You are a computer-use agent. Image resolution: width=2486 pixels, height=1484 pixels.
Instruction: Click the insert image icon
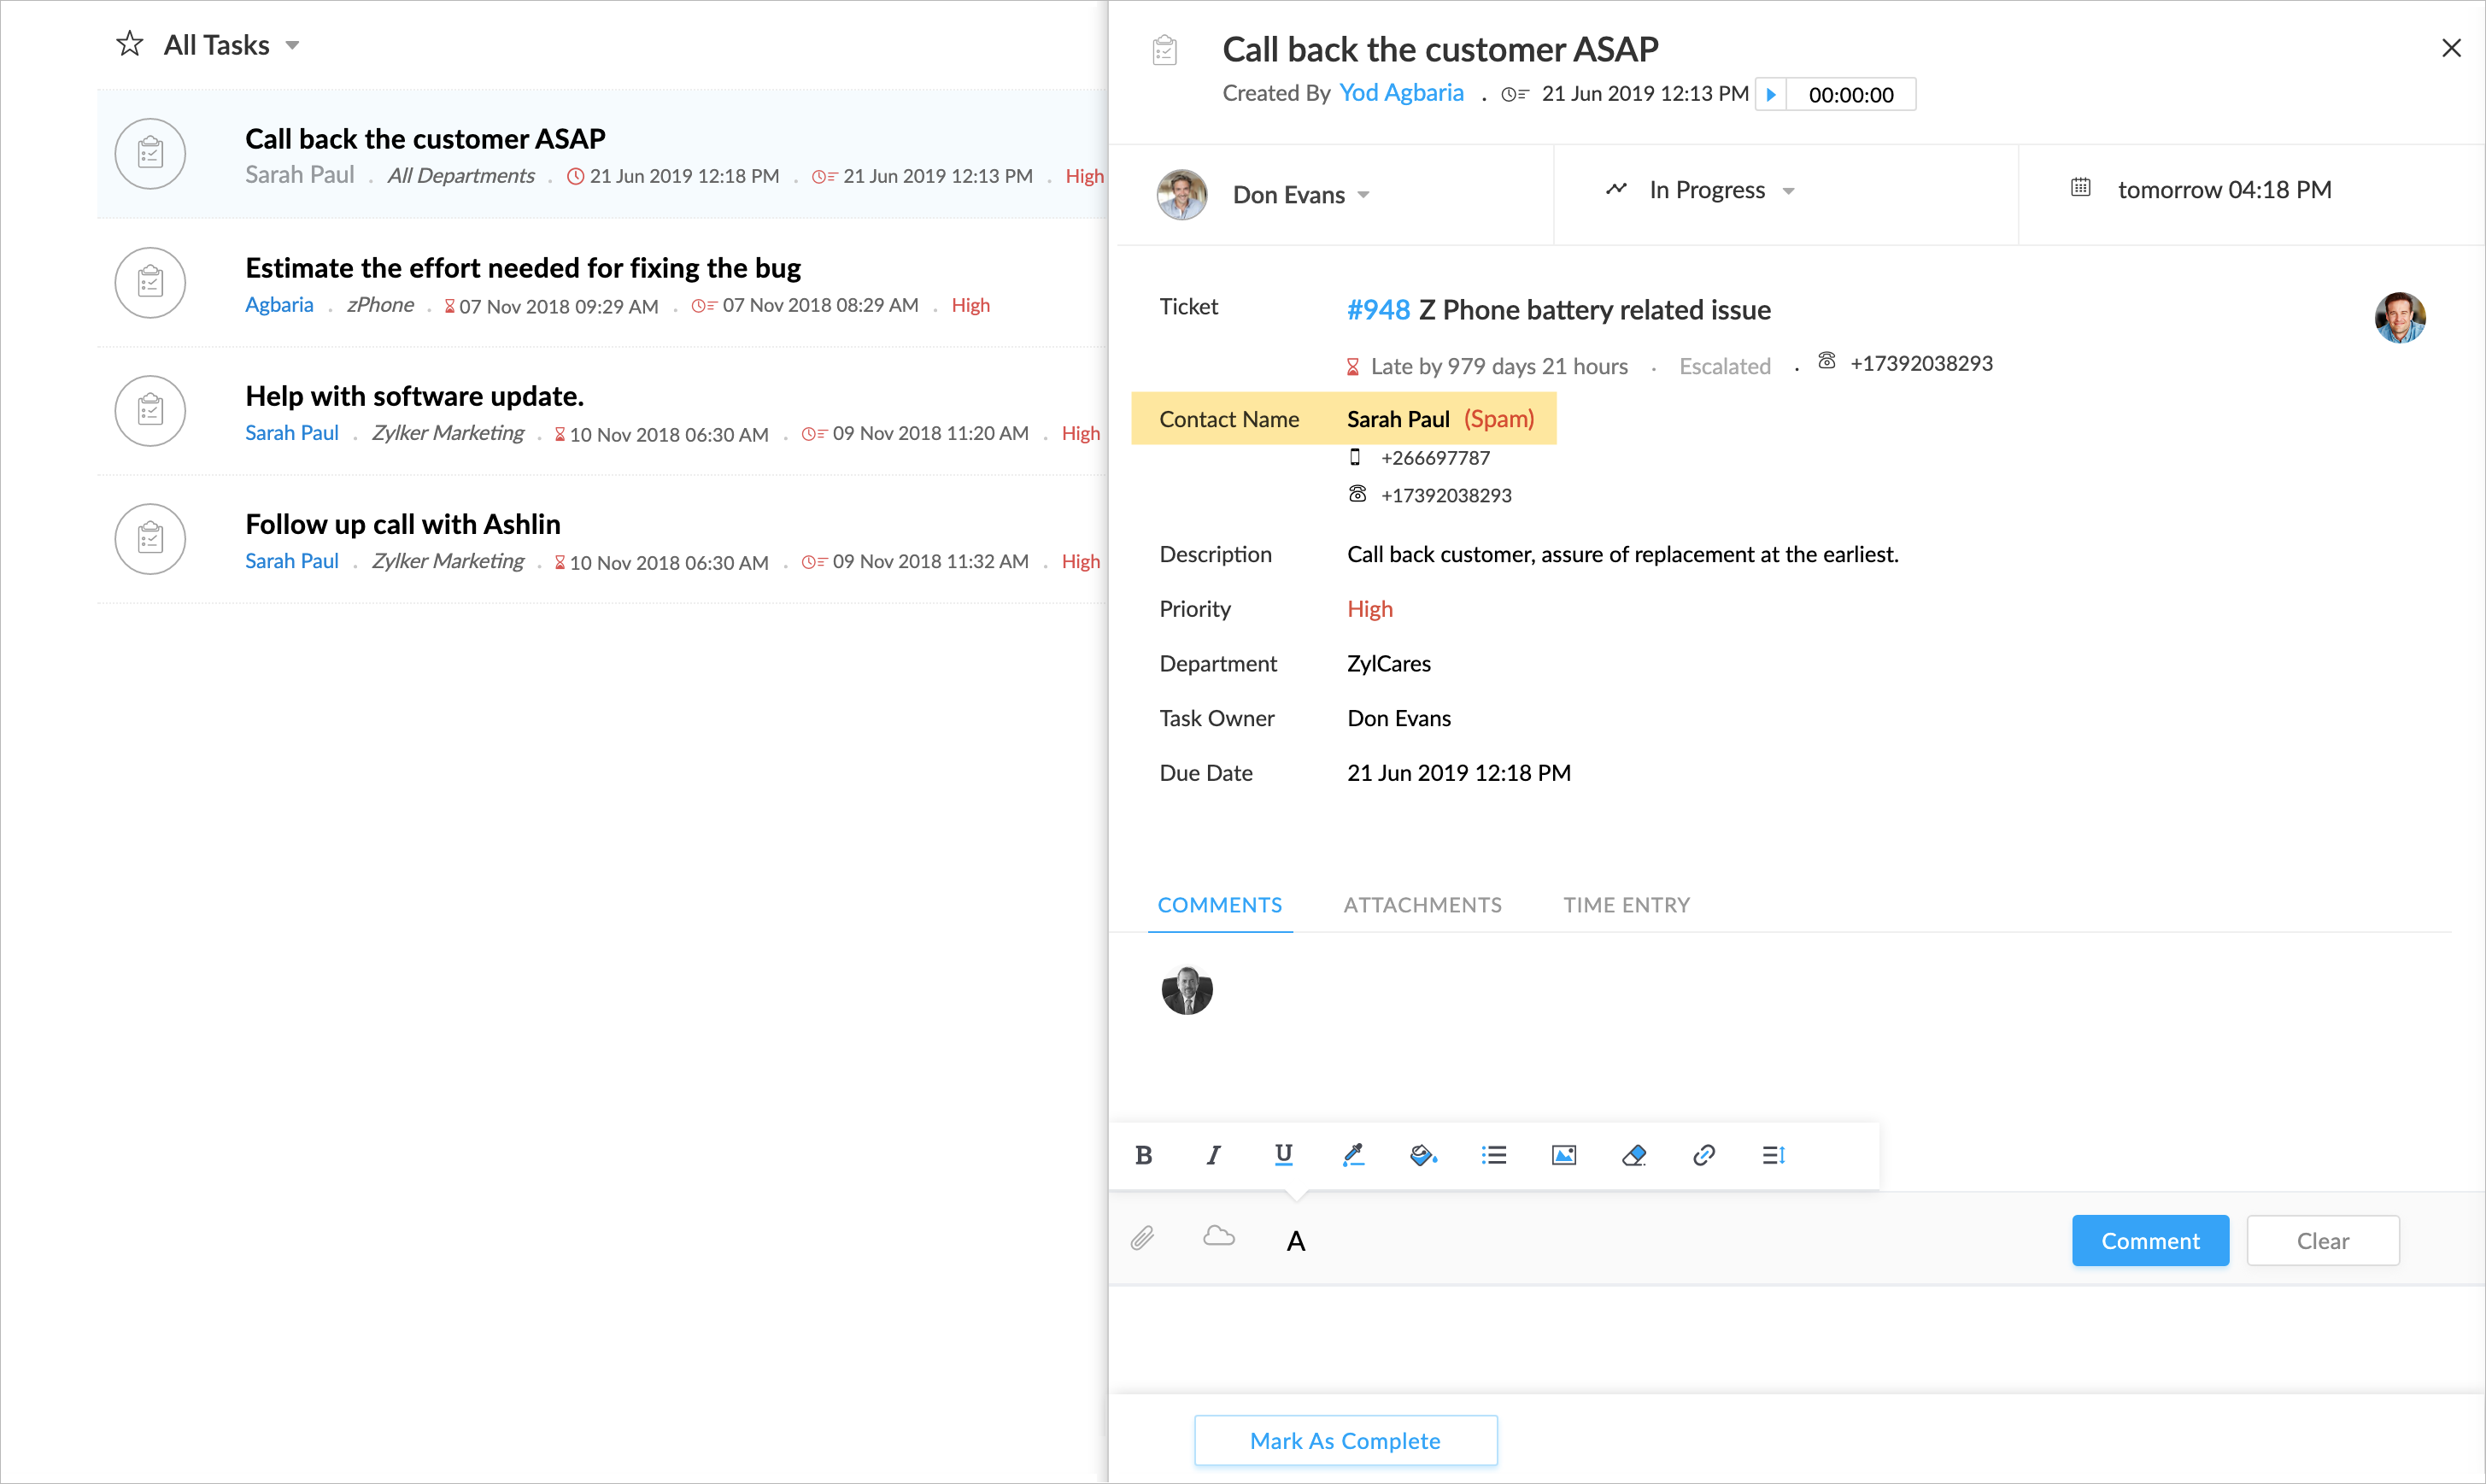[x=1564, y=1155]
